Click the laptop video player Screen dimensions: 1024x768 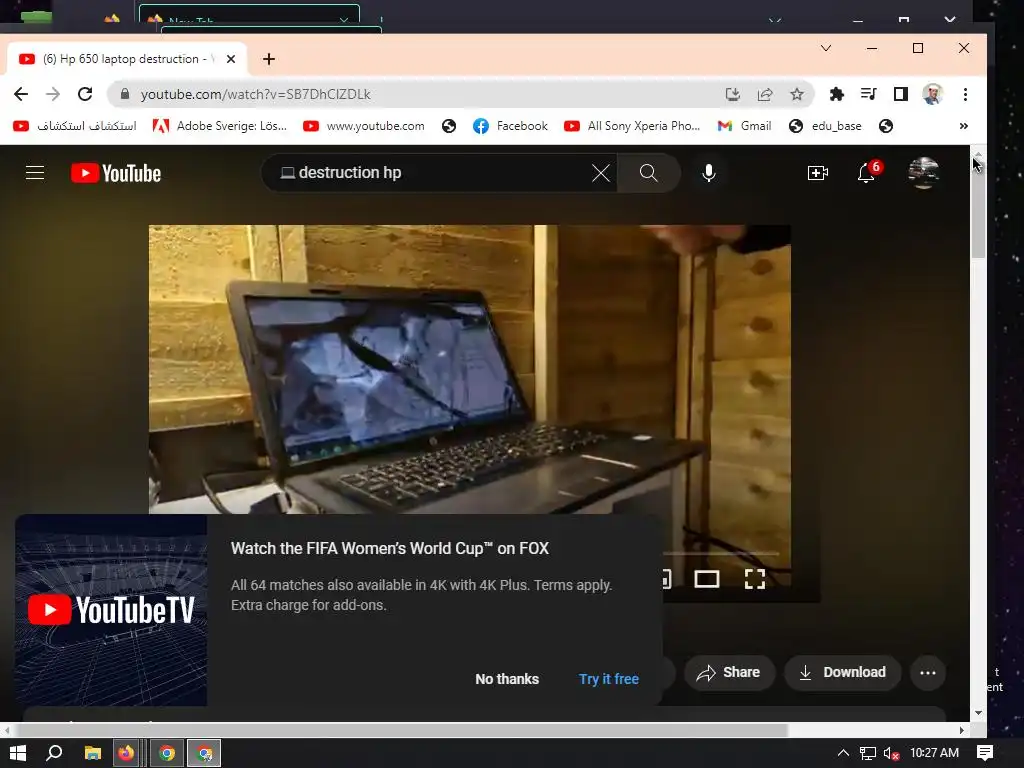470,369
